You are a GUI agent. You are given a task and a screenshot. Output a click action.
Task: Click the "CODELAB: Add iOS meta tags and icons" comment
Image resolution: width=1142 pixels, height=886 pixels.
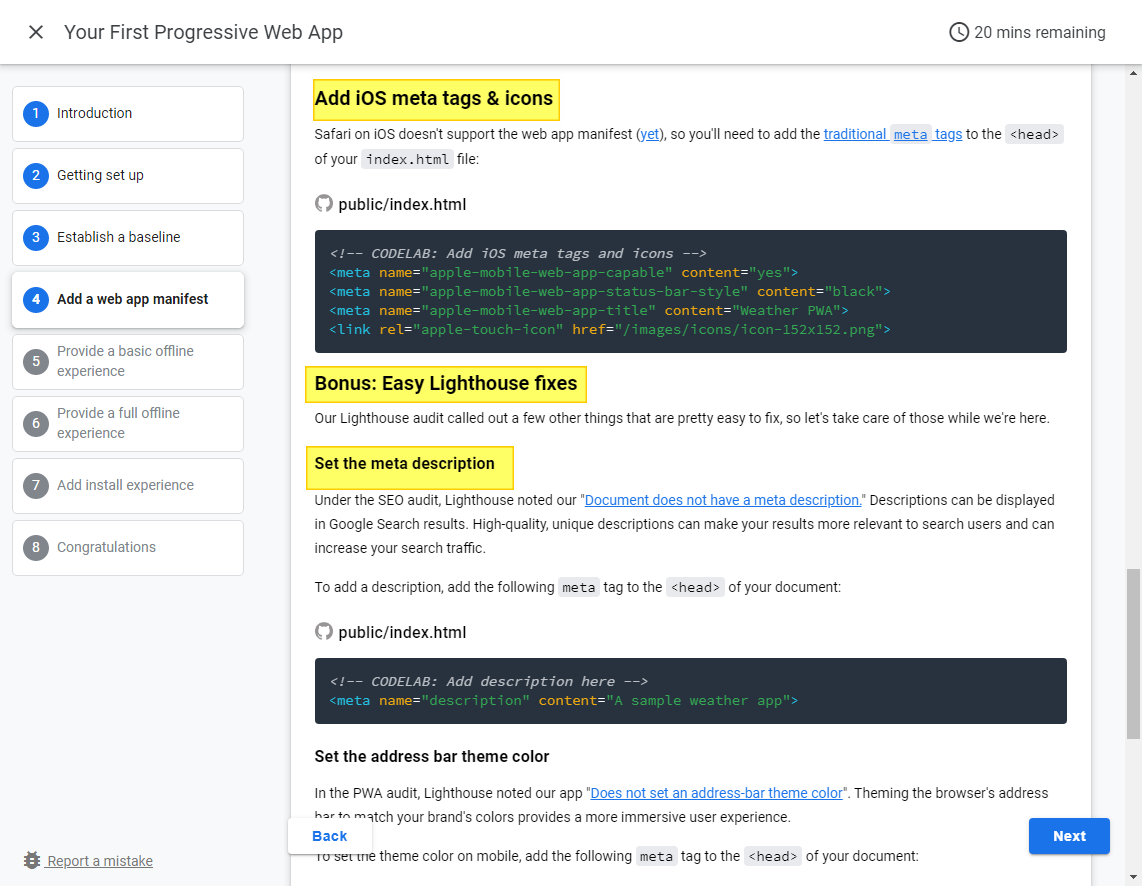point(518,253)
